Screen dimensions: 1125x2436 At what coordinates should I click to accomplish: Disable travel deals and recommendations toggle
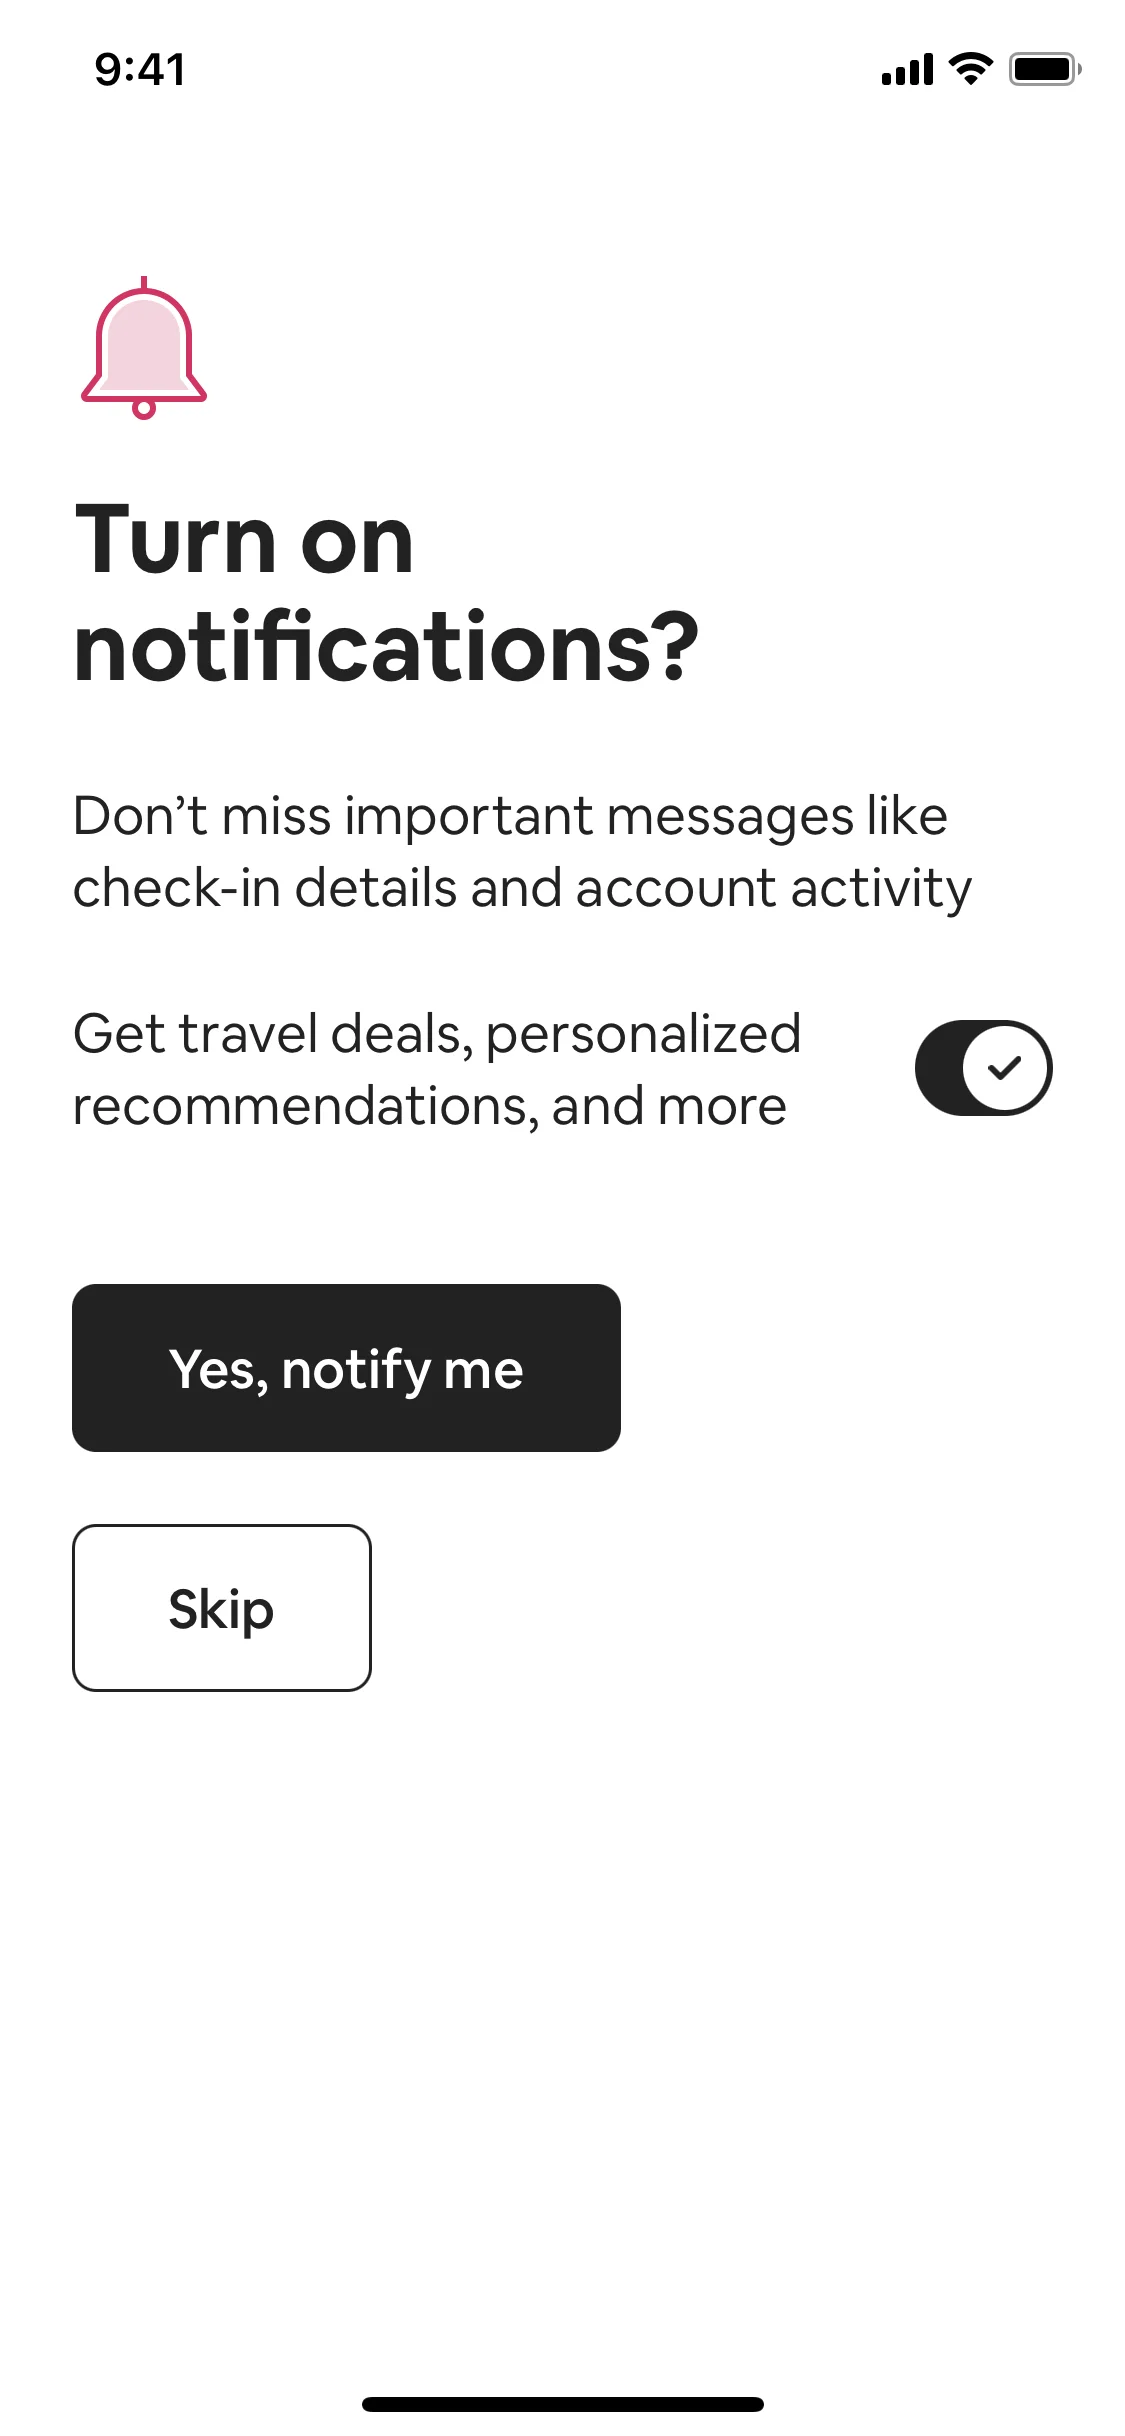point(983,1068)
